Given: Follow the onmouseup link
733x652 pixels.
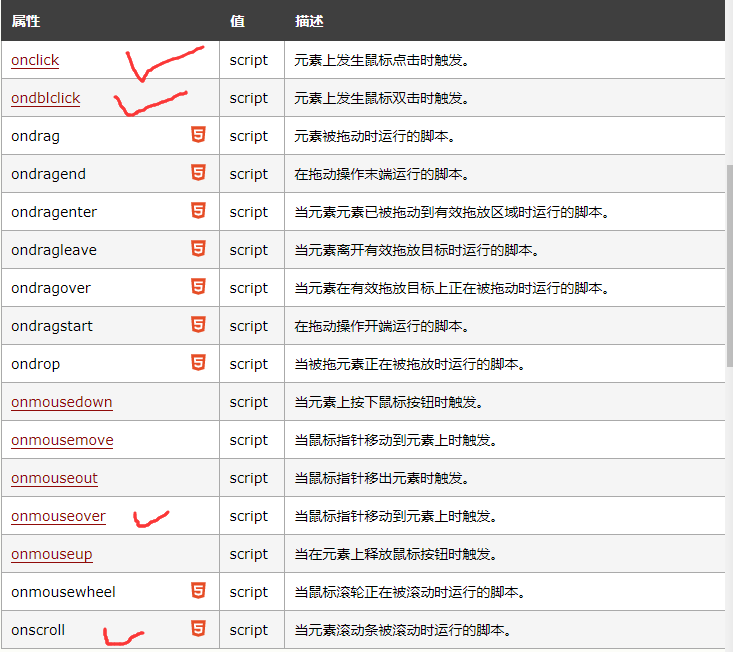Looking at the screenshot, I should point(52,554).
